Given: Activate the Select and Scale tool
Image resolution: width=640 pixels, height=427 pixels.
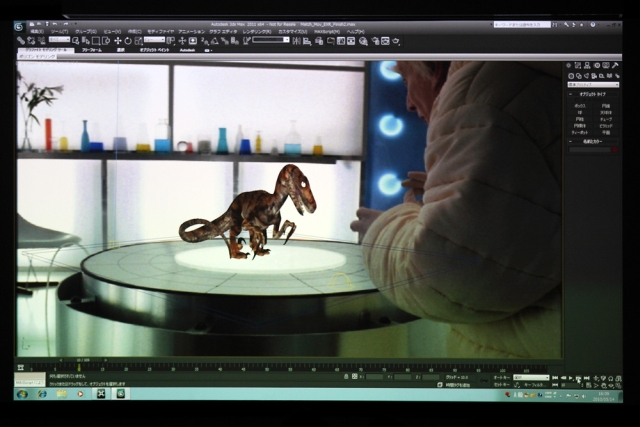Looking at the screenshot, I should click(138, 40).
